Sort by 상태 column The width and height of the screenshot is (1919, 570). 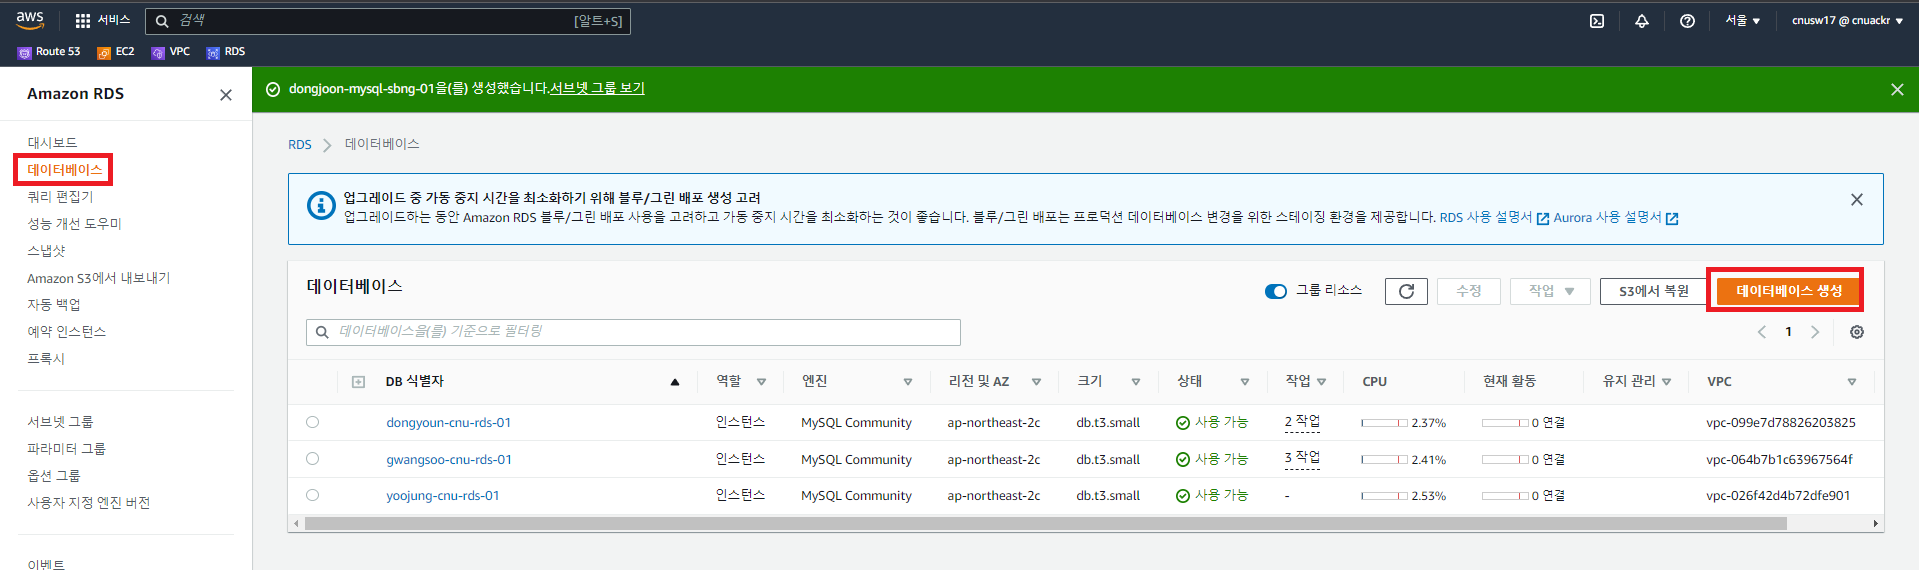(1245, 382)
